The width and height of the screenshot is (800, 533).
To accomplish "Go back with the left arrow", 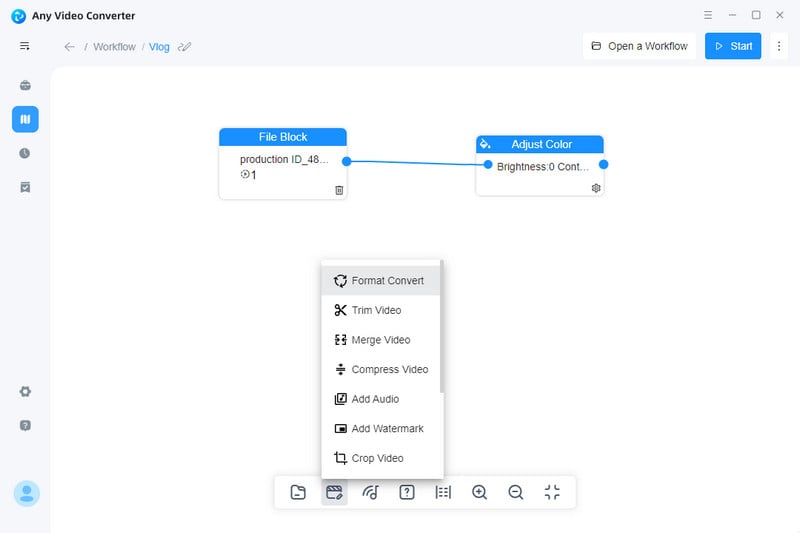I will pyautogui.click(x=69, y=47).
